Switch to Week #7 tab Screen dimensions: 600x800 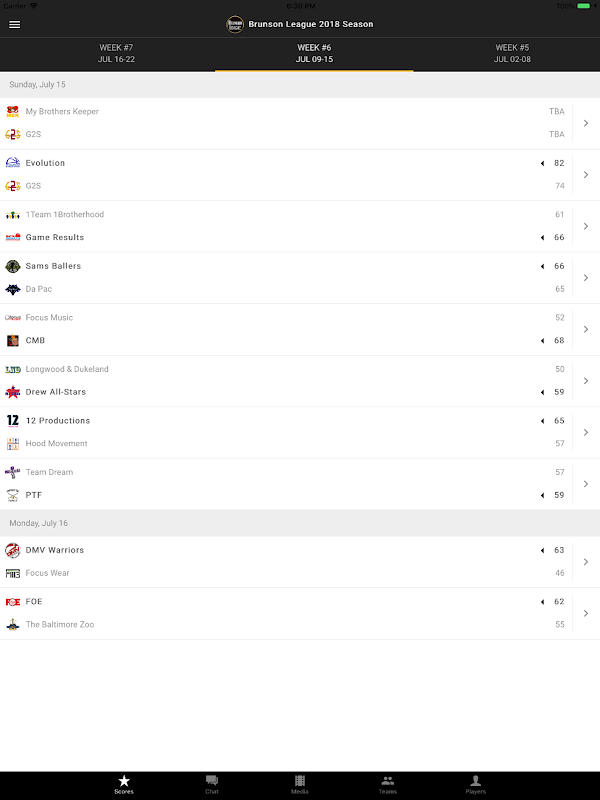click(116, 53)
